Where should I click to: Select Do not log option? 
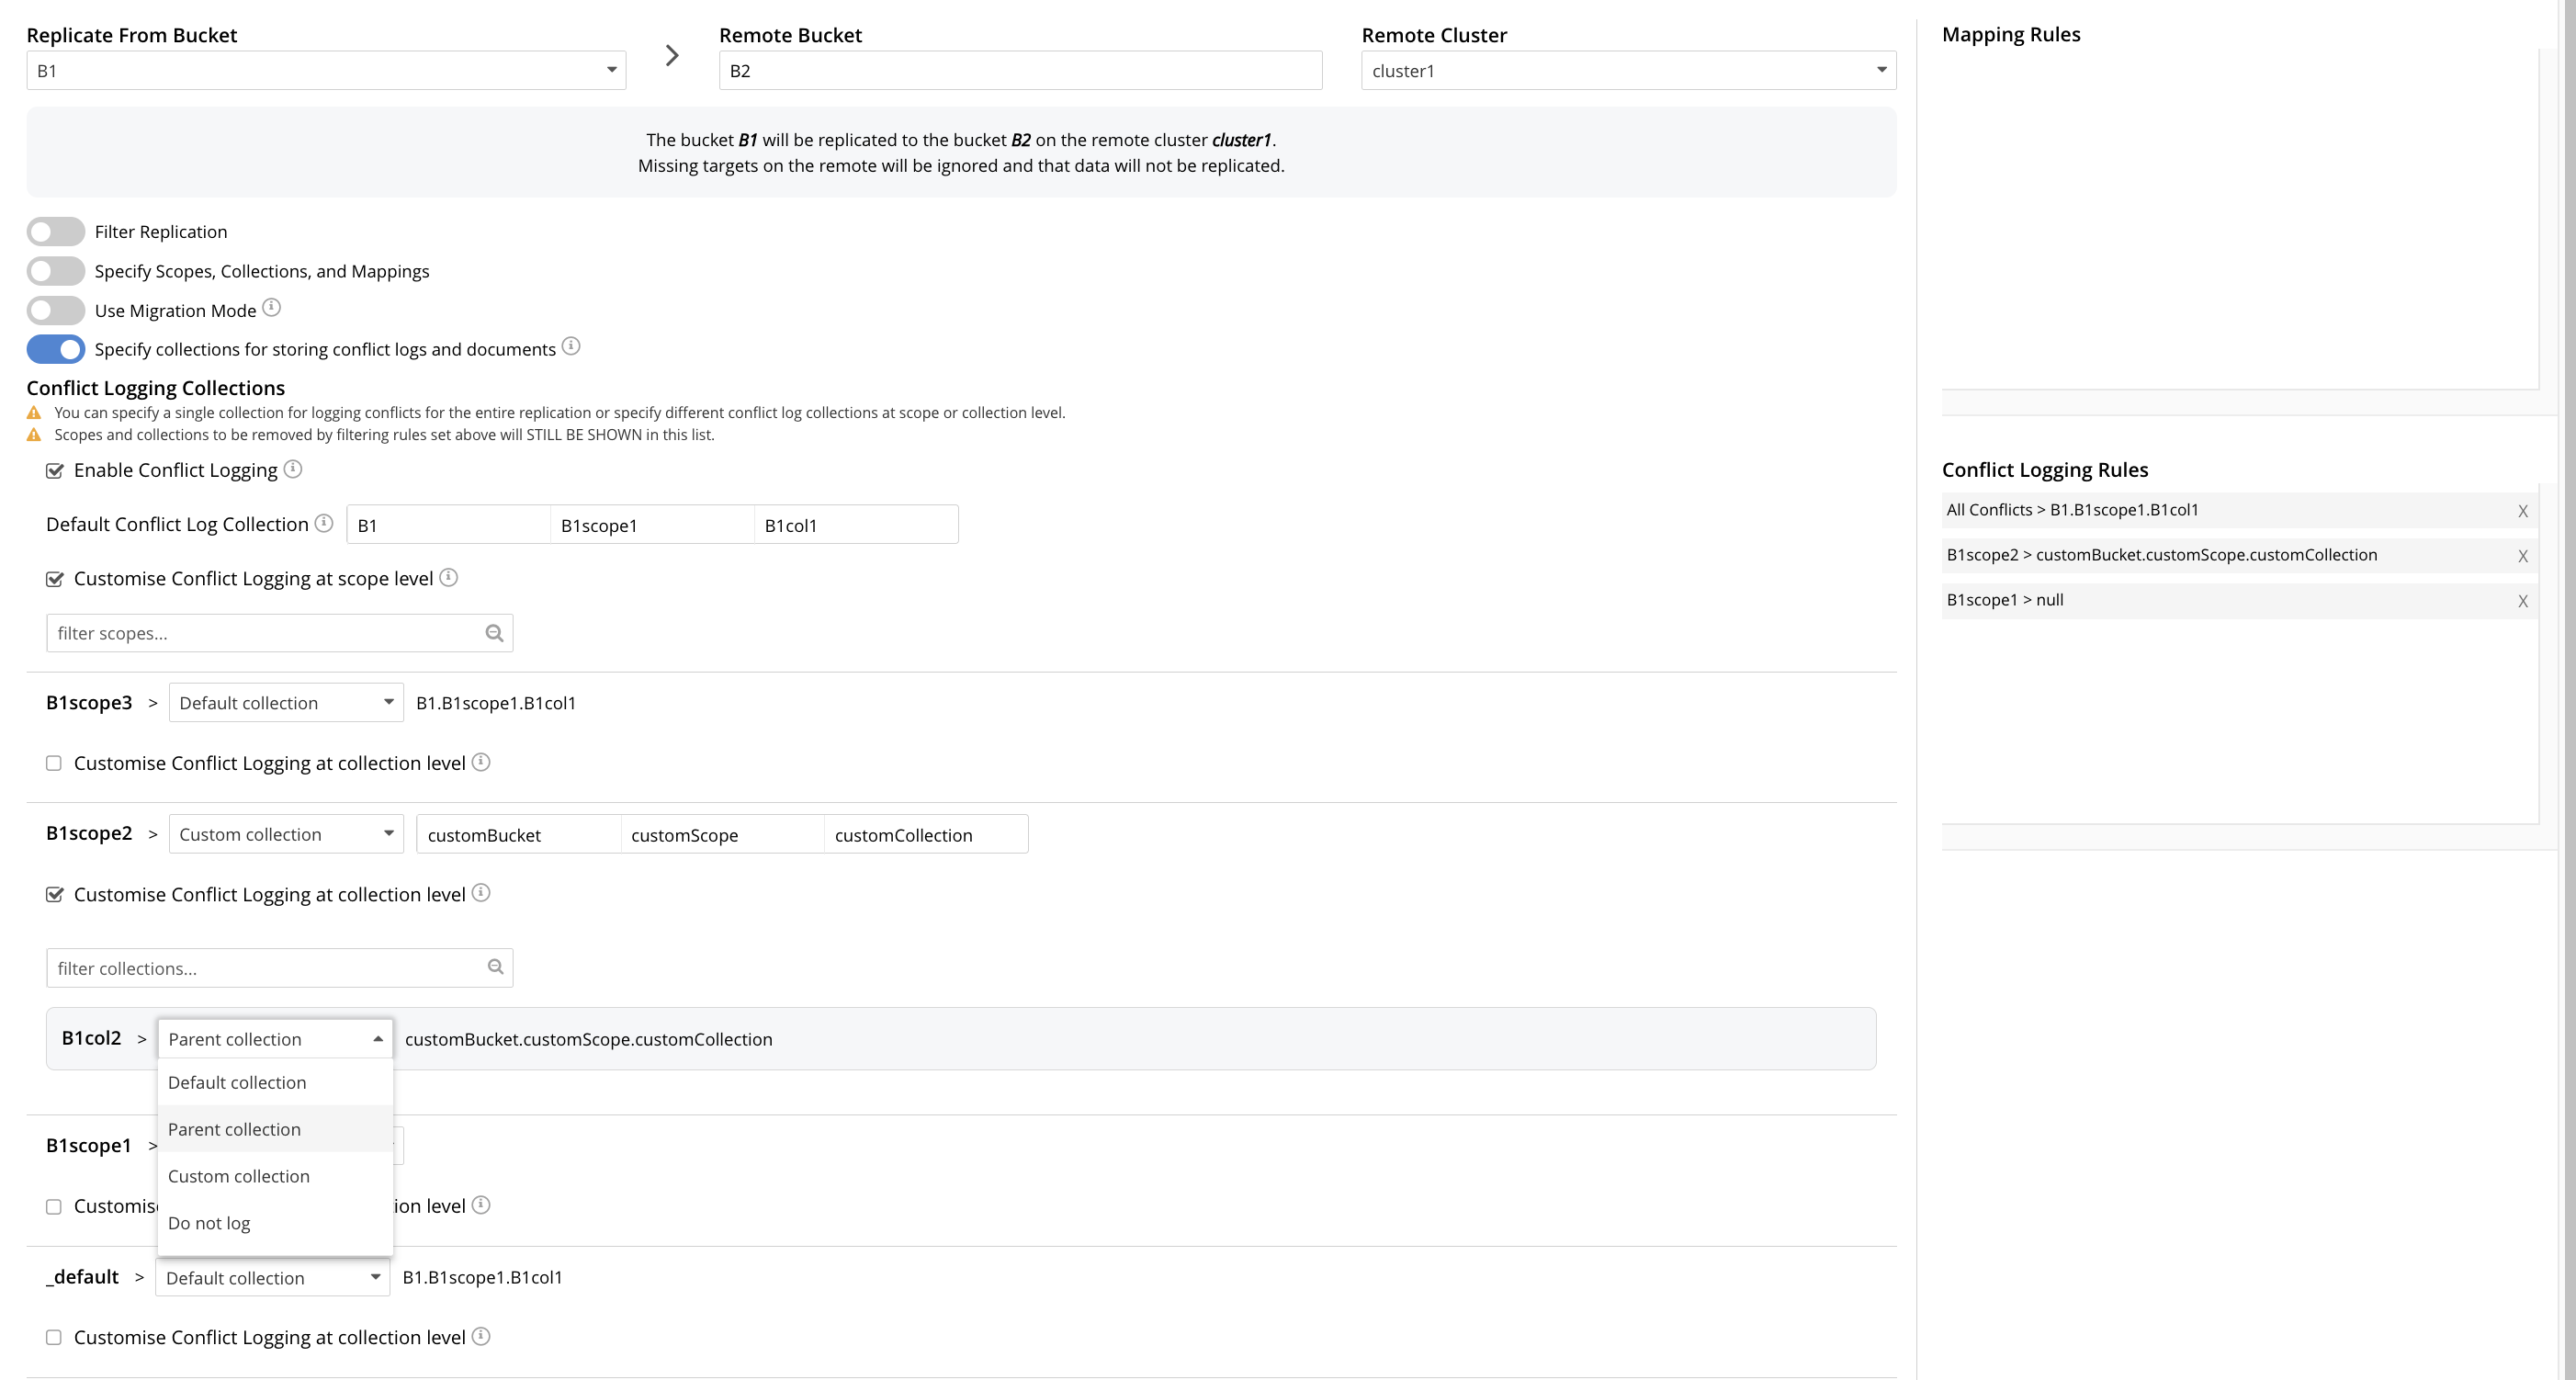pyautogui.click(x=209, y=1223)
